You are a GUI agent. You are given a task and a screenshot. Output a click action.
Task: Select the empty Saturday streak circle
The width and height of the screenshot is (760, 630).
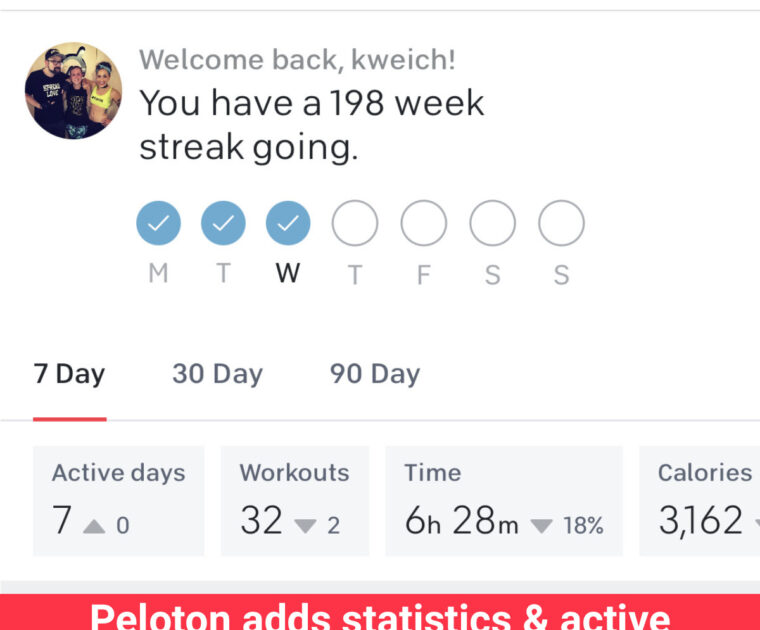click(x=492, y=223)
